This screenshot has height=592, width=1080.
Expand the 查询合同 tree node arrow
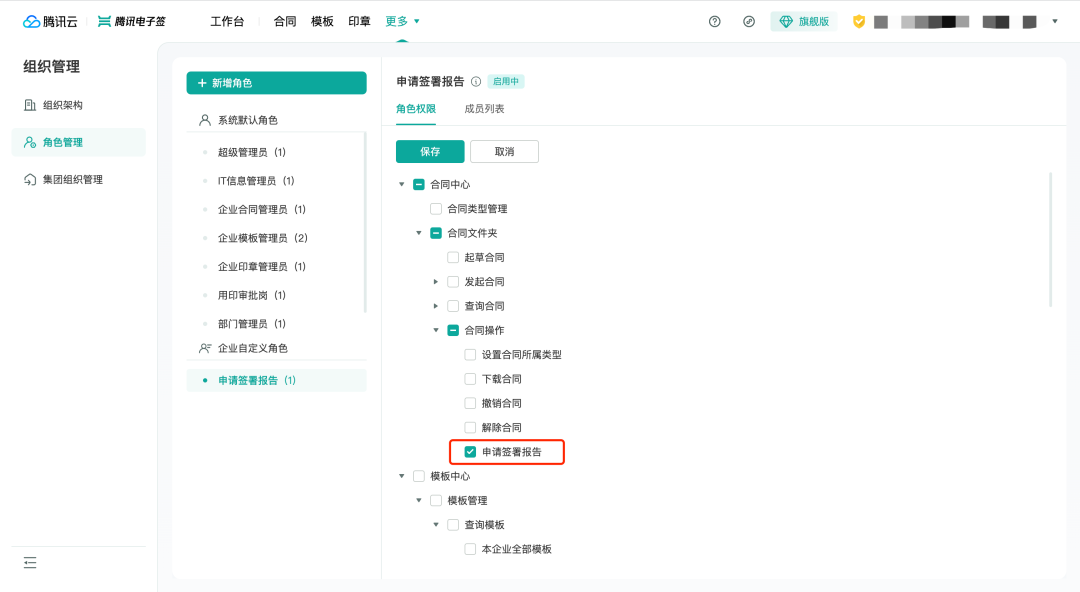click(436, 305)
